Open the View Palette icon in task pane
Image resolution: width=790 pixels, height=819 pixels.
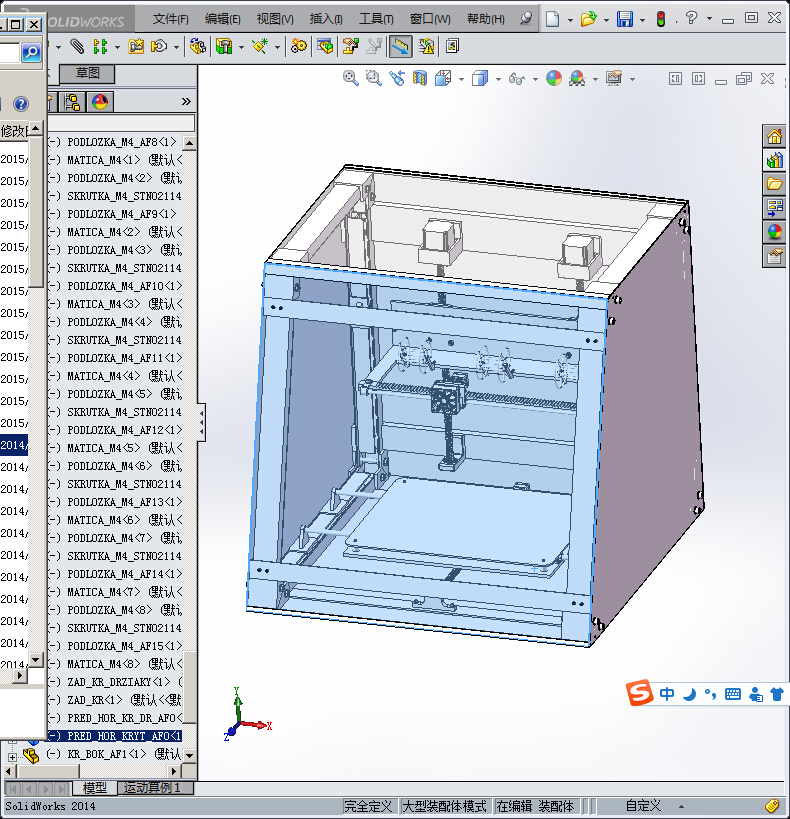click(x=774, y=208)
